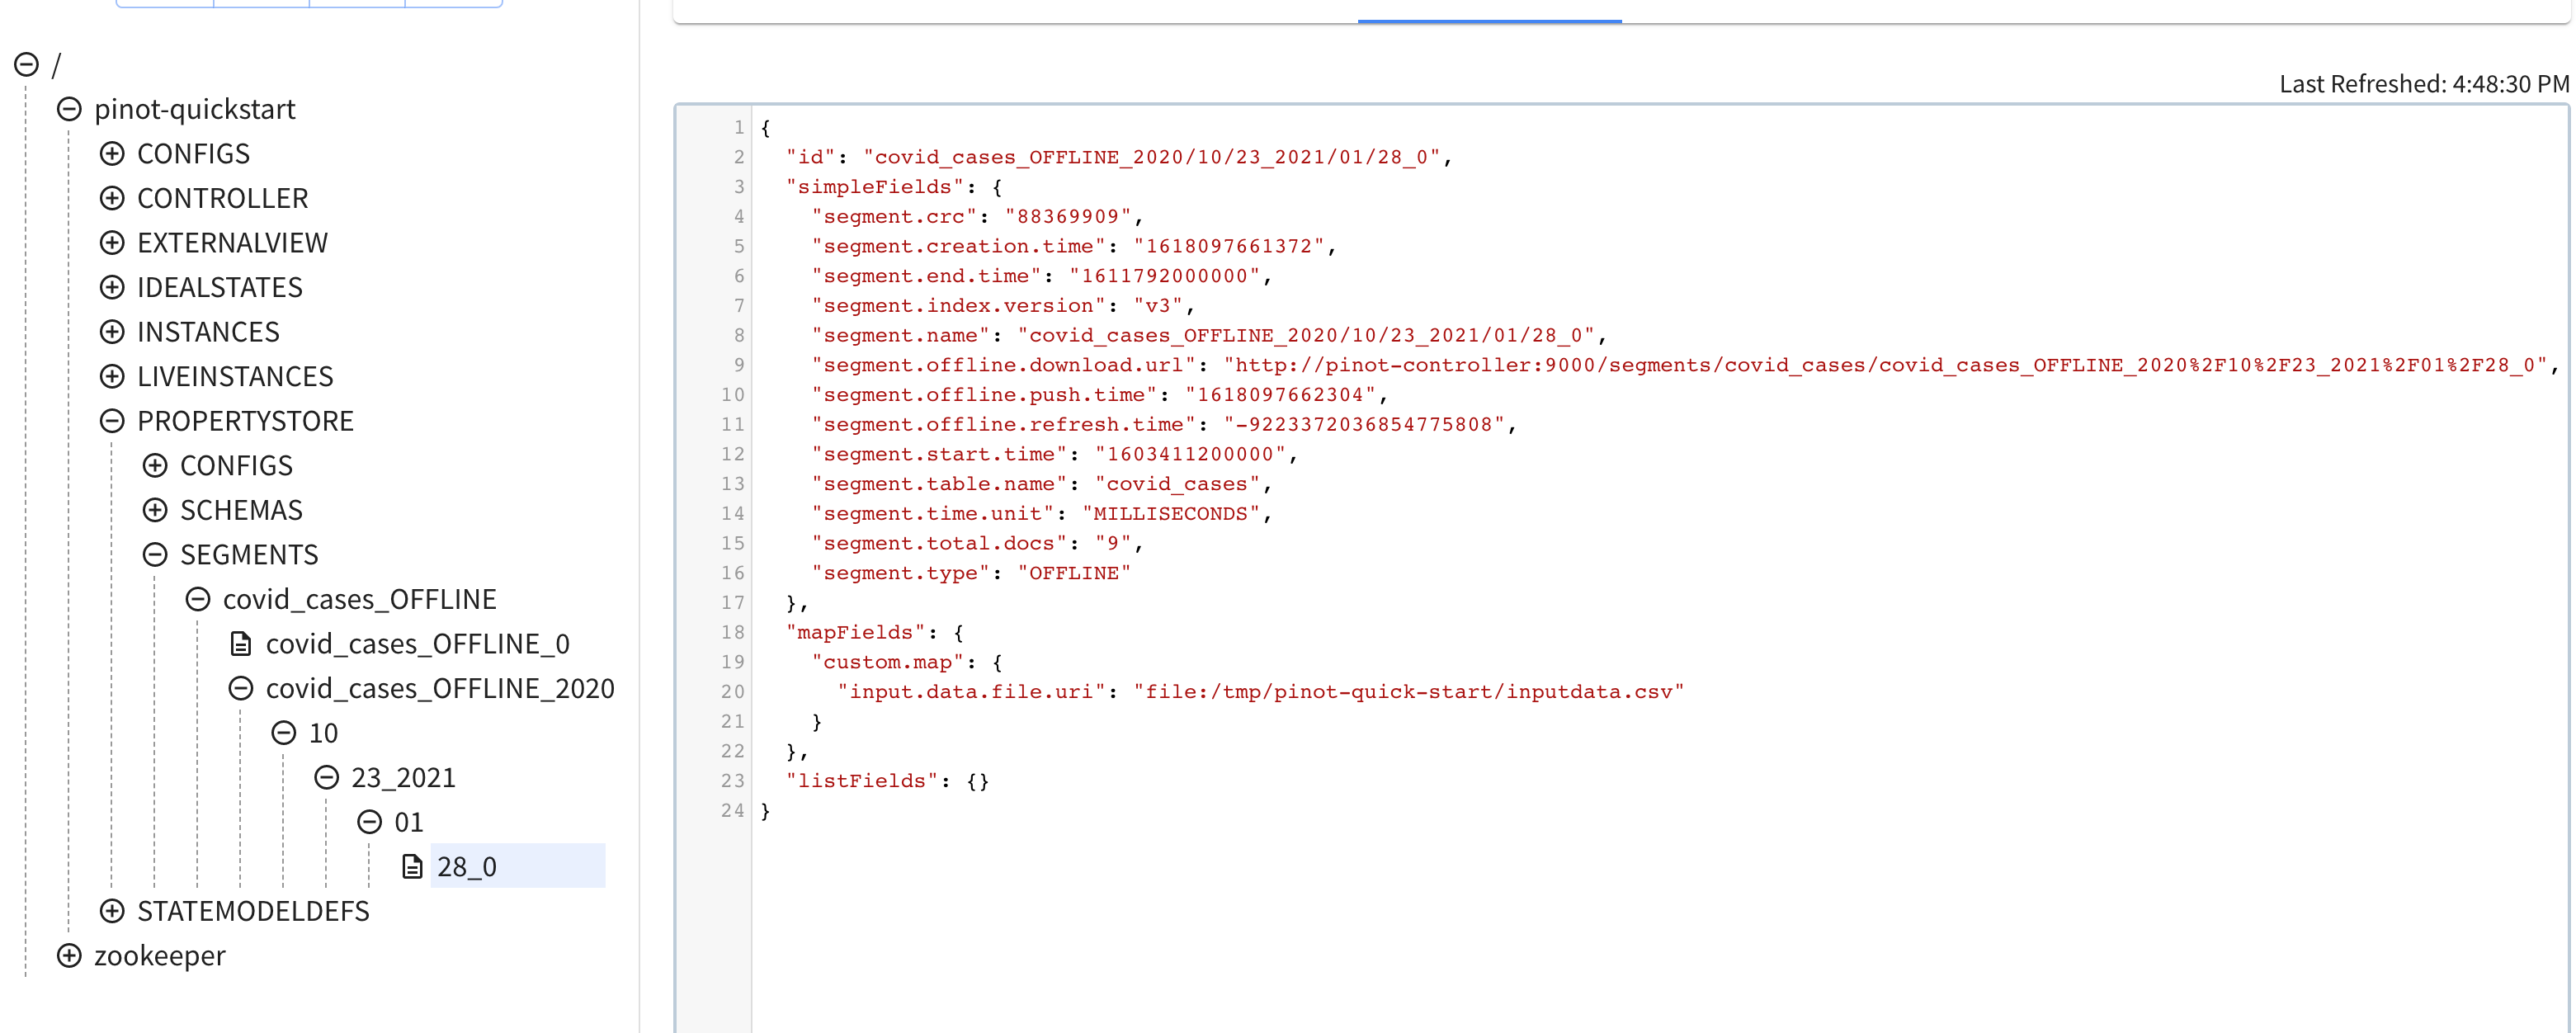The width and height of the screenshot is (2576, 1033).
Task: Collapse the root slash node icon
Action: click(x=27, y=65)
